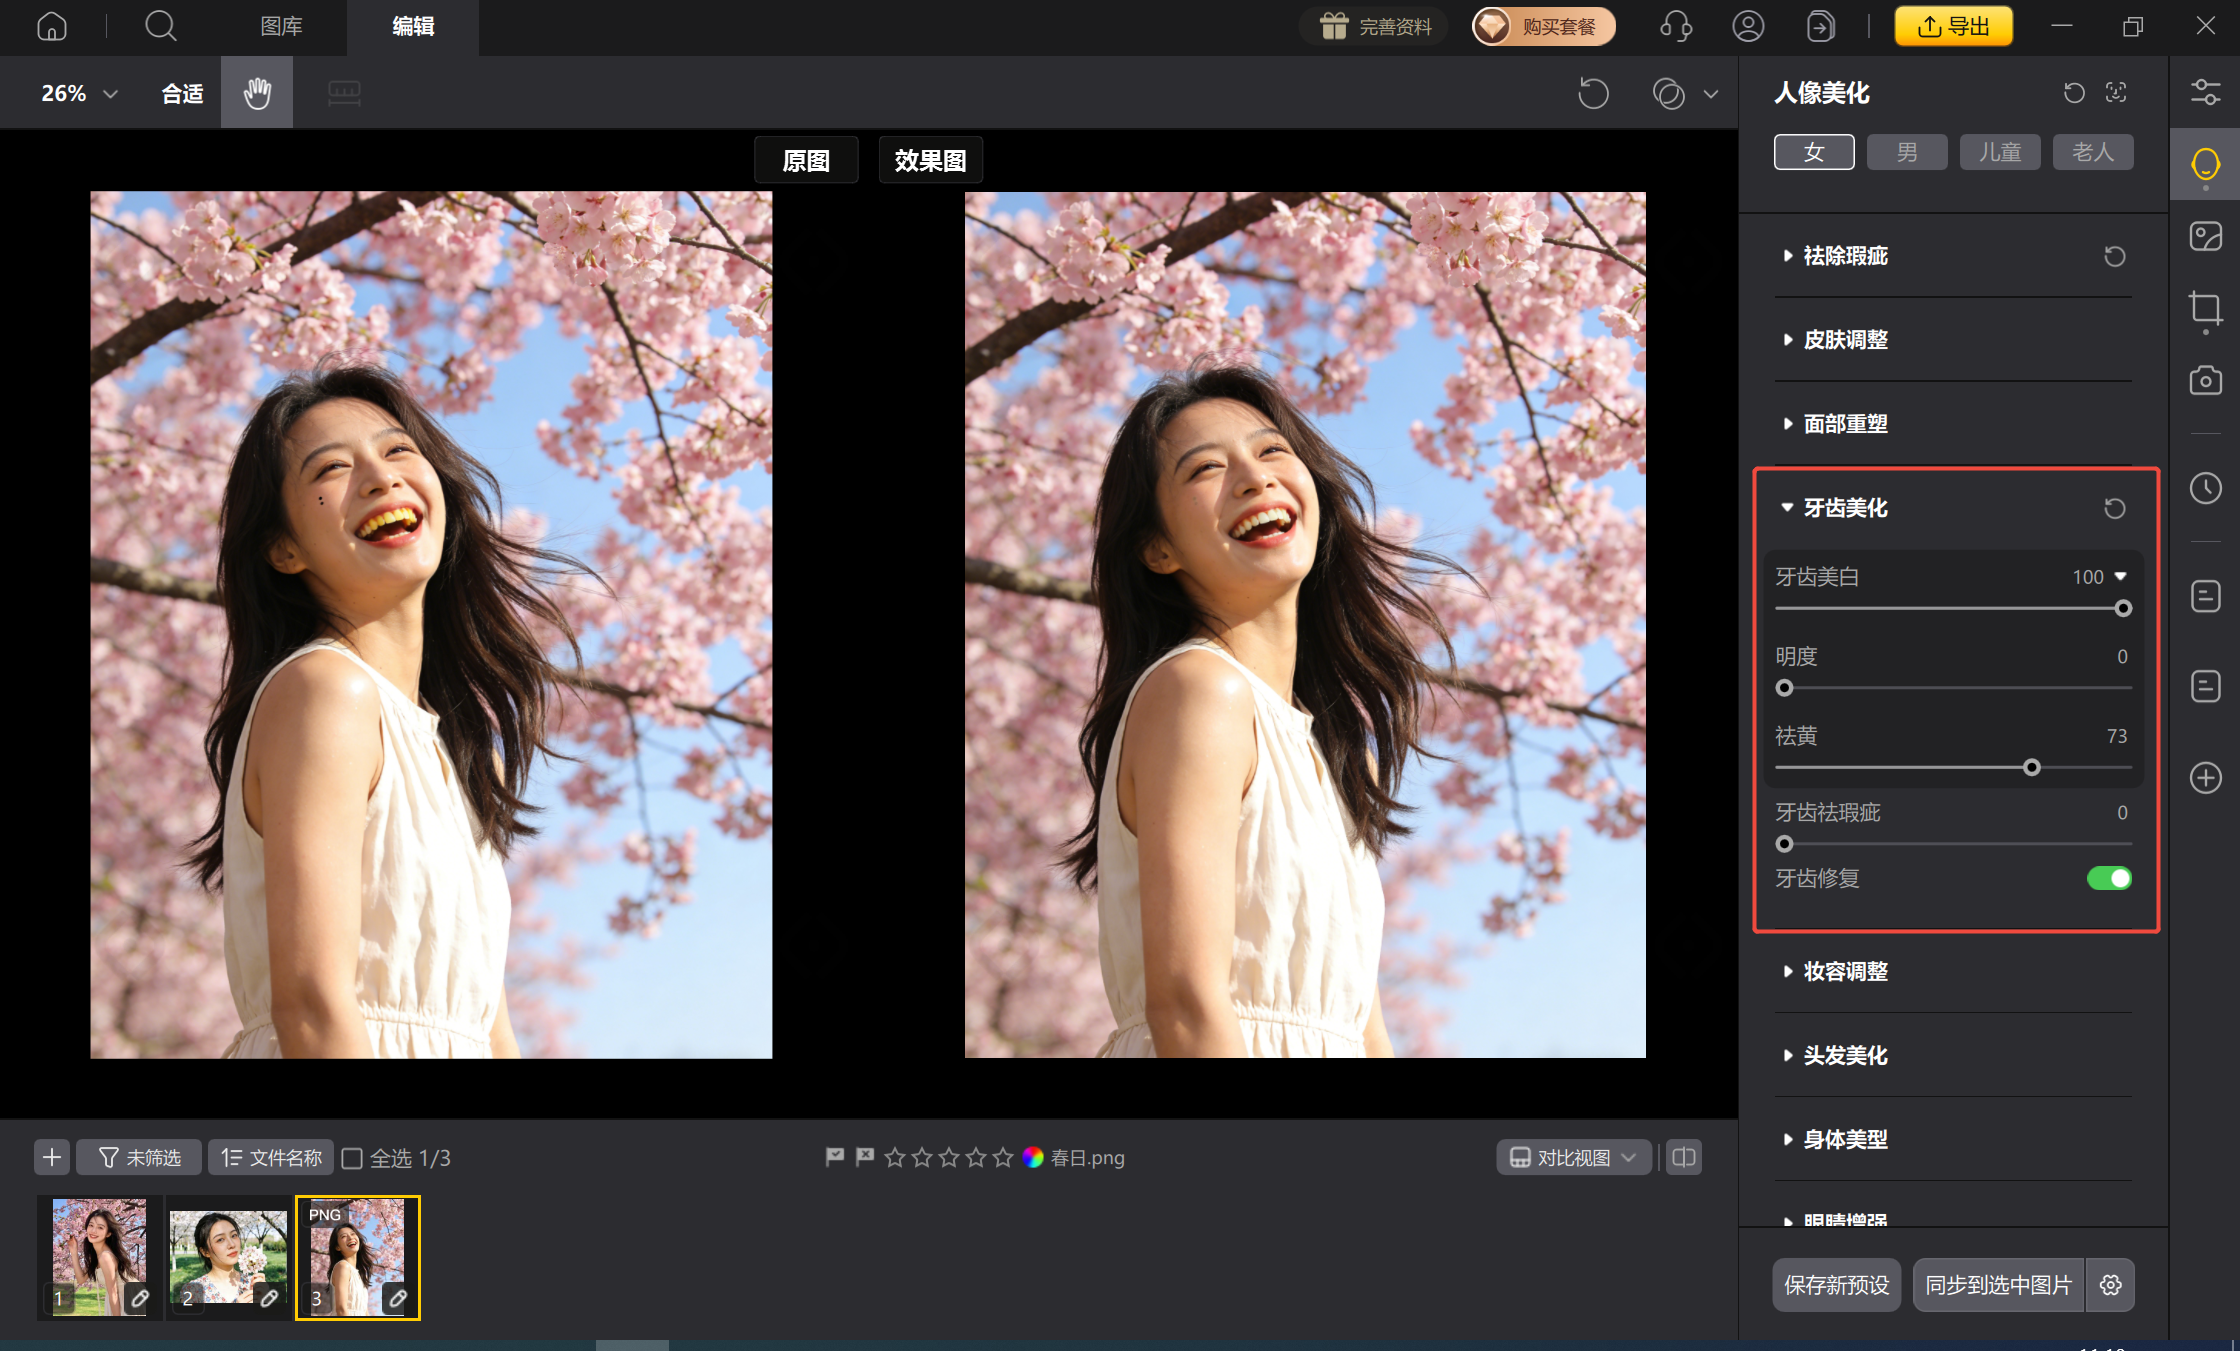Reset the 牙齿美化 section settings

click(x=2114, y=508)
